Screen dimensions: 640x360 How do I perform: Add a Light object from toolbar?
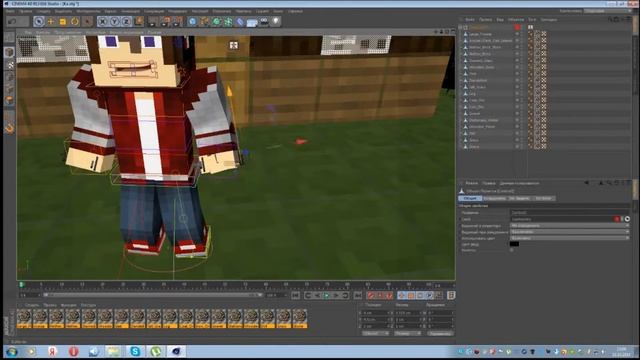(x=276, y=21)
